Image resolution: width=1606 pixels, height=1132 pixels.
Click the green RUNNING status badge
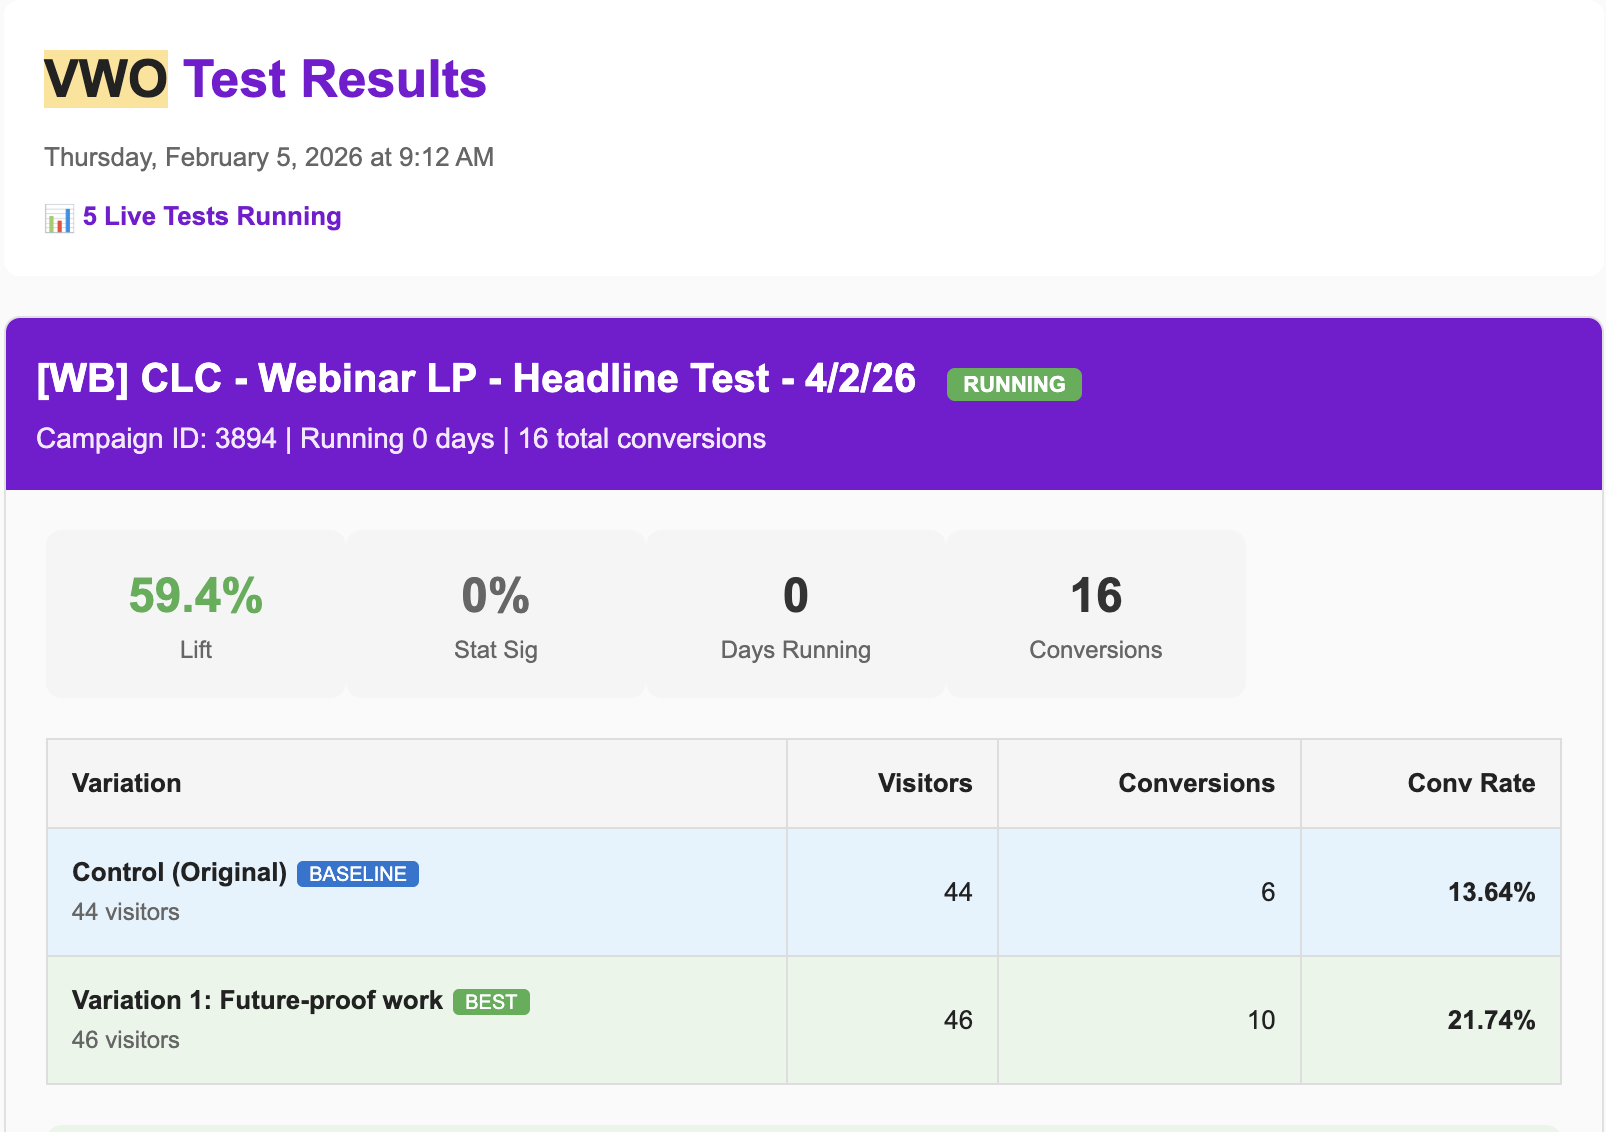pos(1014,384)
